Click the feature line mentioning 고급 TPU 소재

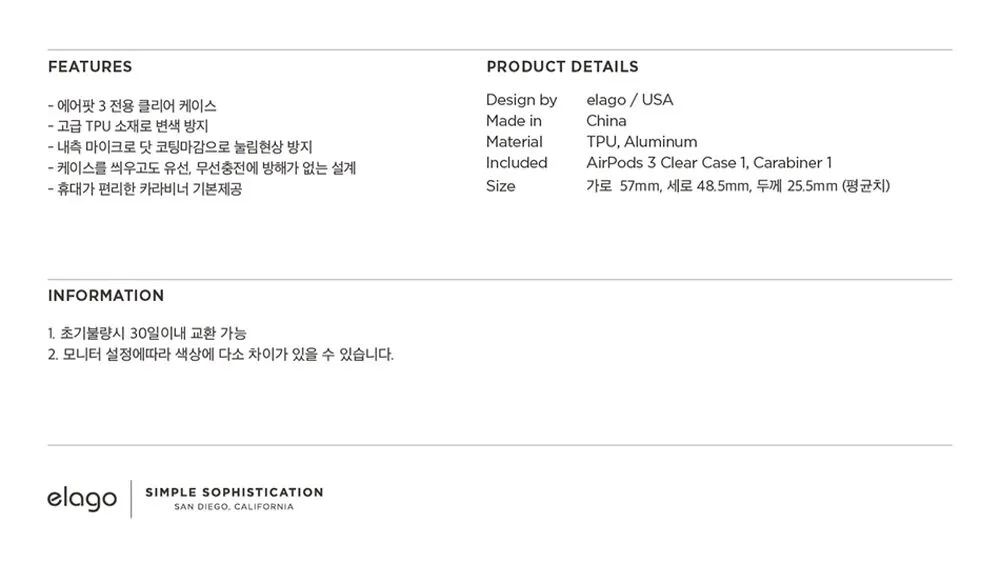(127, 127)
